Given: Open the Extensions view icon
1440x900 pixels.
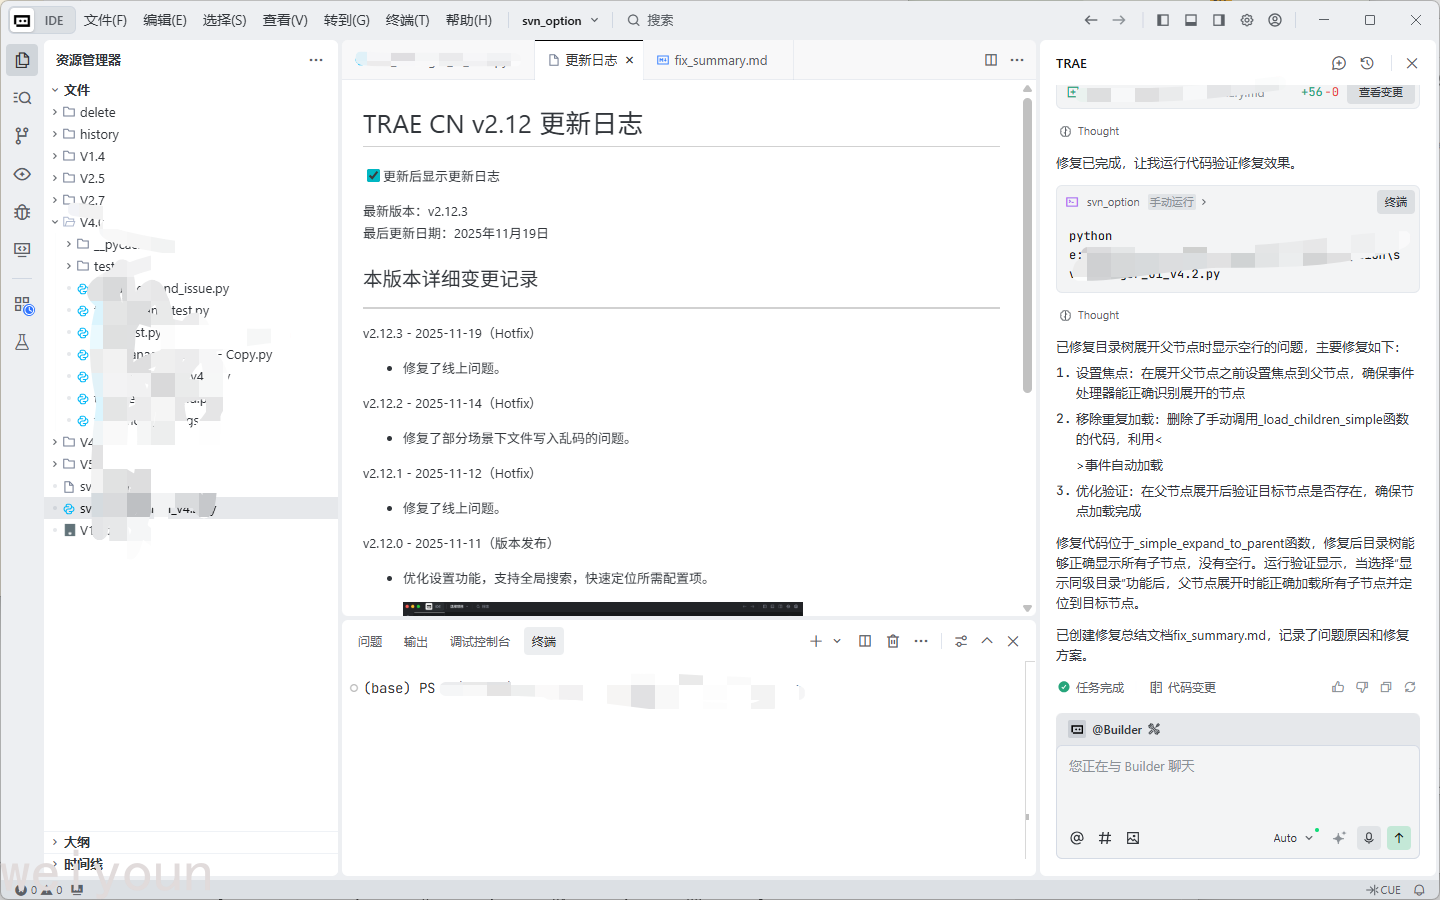Looking at the screenshot, I should coord(22,305).
